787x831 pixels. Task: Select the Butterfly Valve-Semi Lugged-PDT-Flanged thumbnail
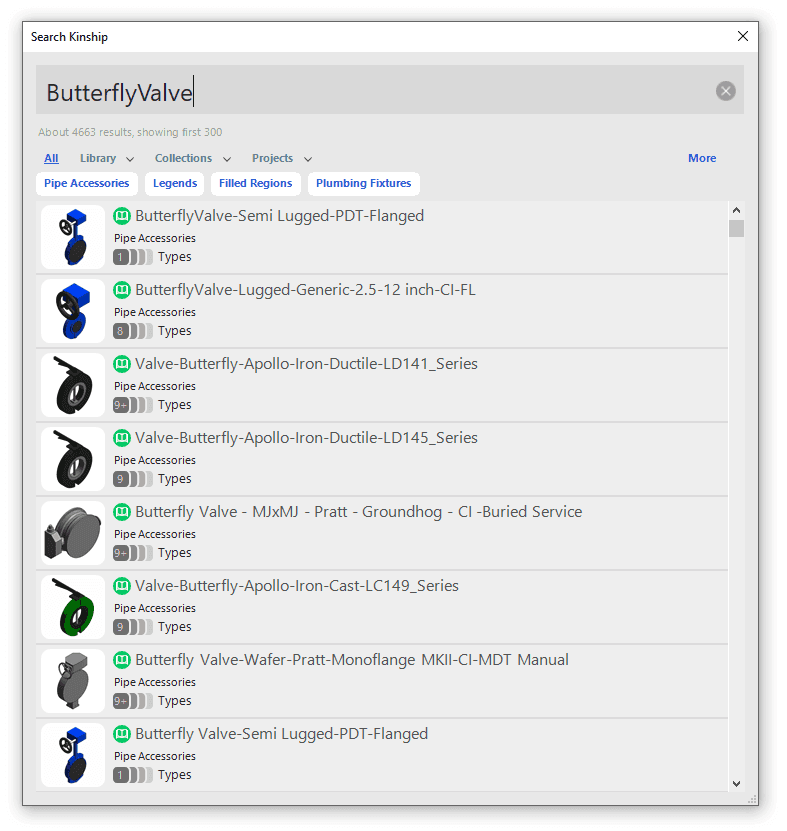click(73, 755)
